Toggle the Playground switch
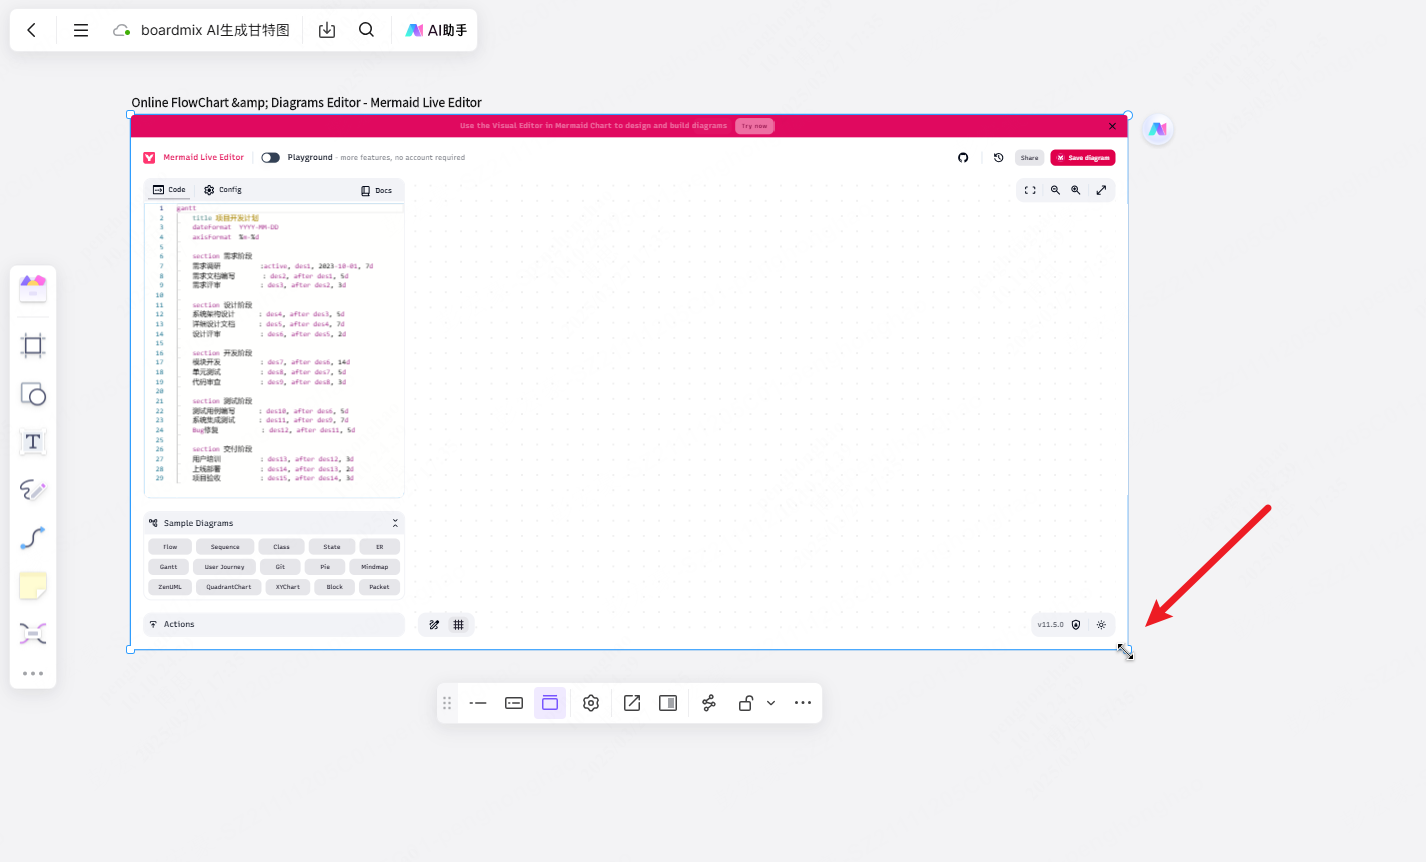 click(270, 157)
